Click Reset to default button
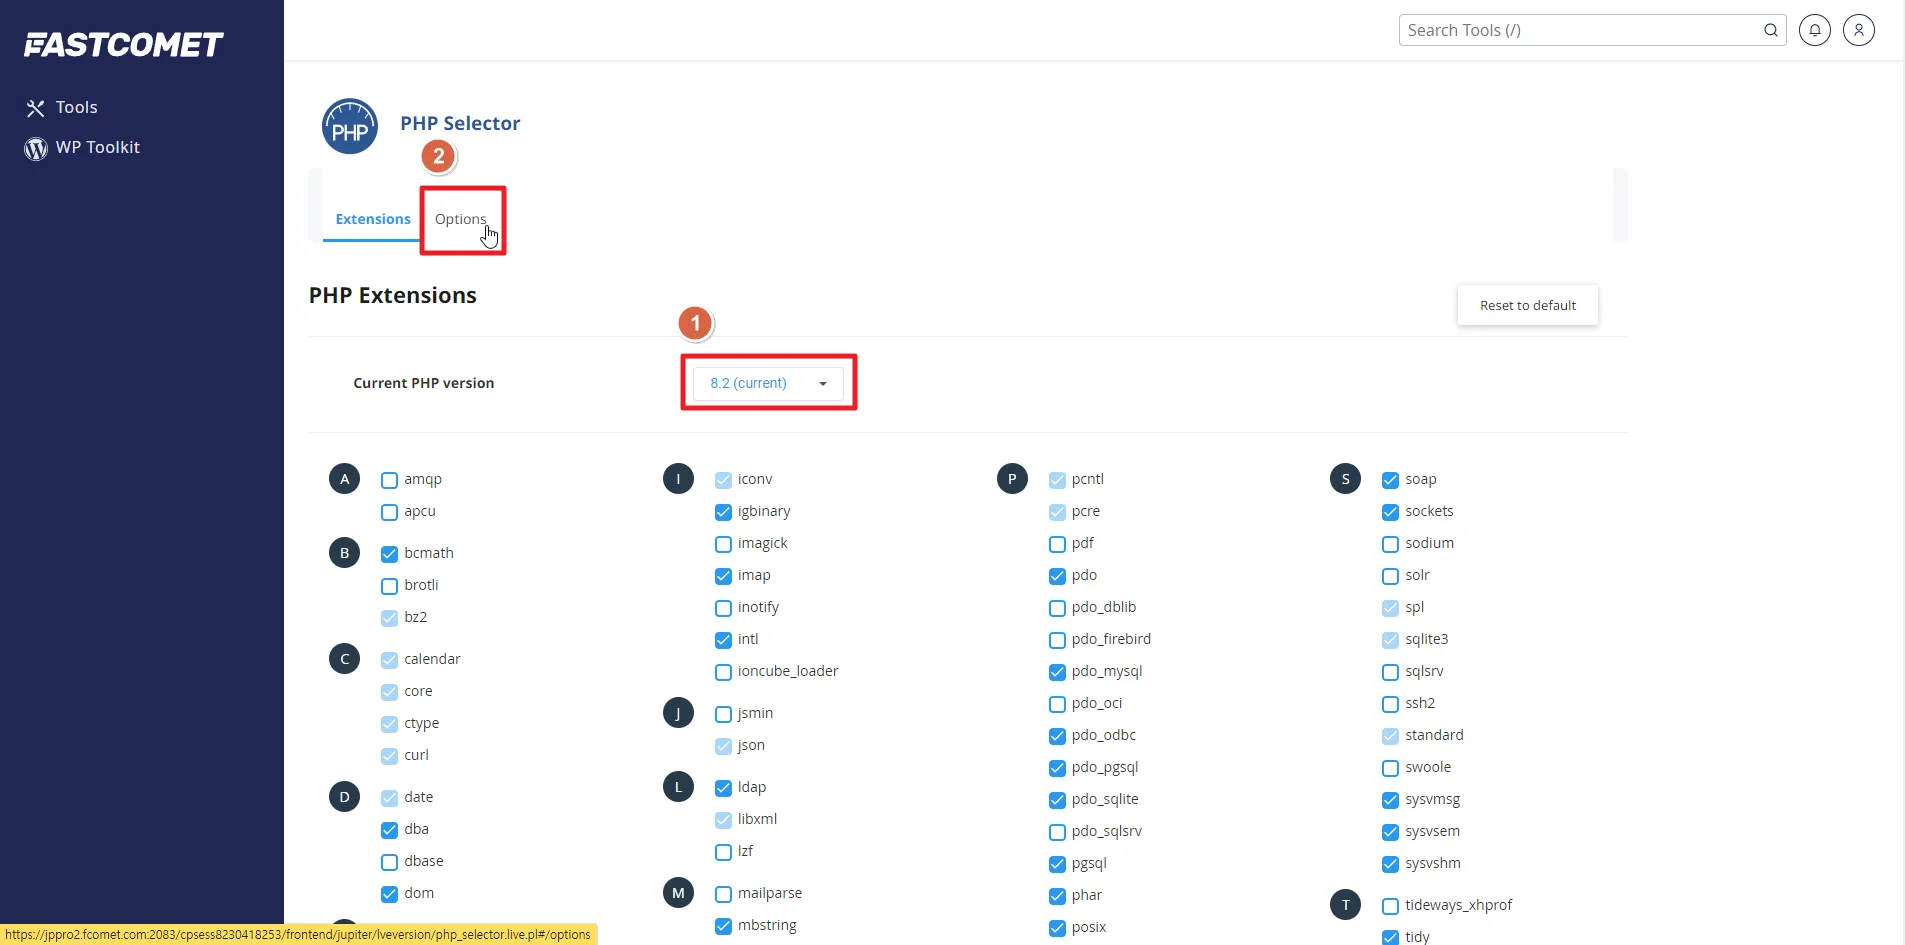The image size is (1905, 945). (1527, 305)
